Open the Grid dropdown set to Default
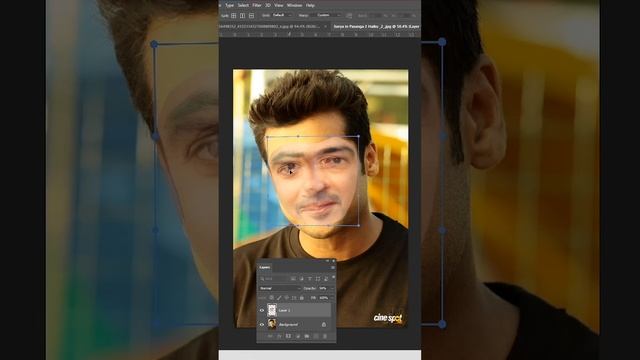The height and width of the screenshot is (360, 640). click(282, 15)
